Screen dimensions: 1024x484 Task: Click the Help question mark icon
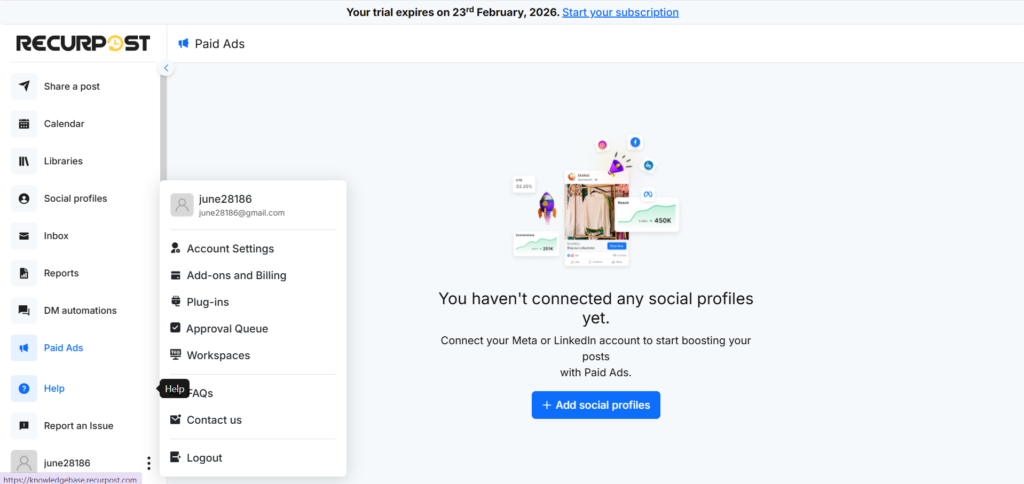click(x=24, y=388)
